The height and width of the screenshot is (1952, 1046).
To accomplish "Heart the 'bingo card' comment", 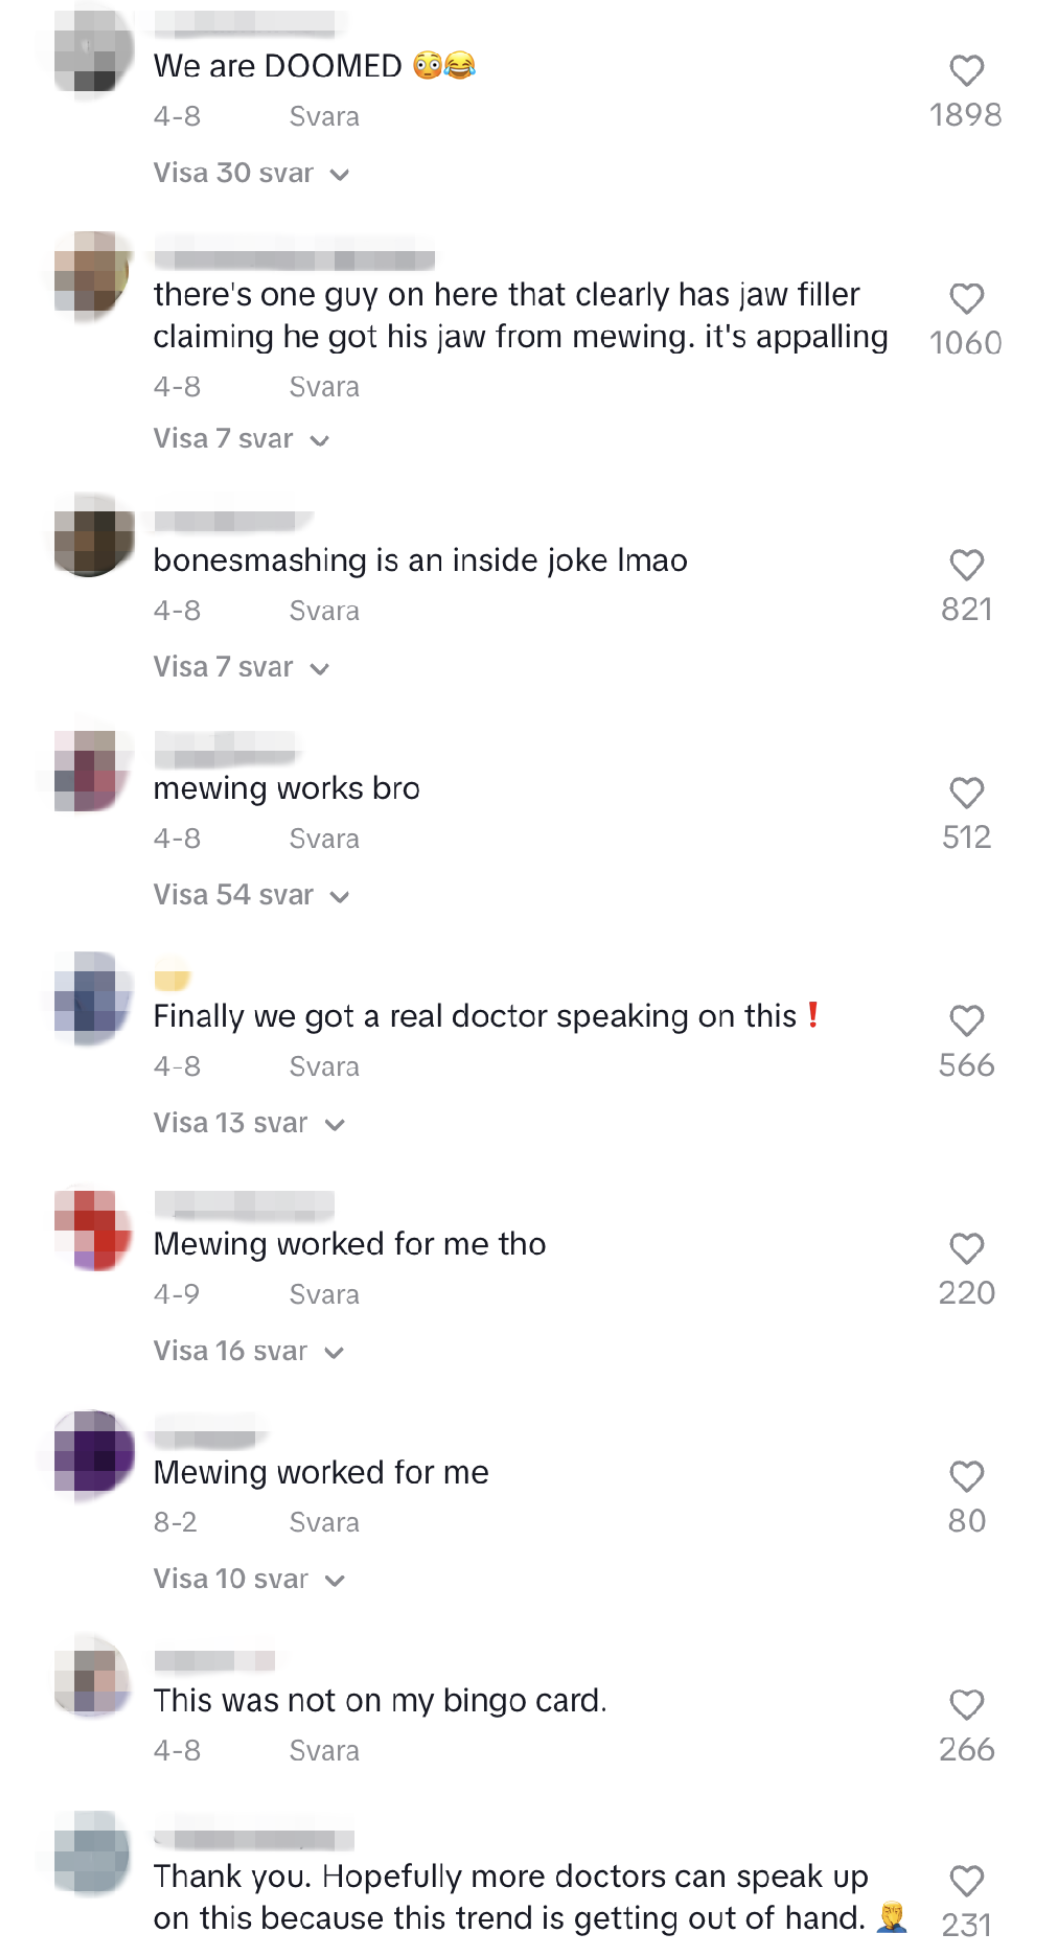I will point(966,1705).
